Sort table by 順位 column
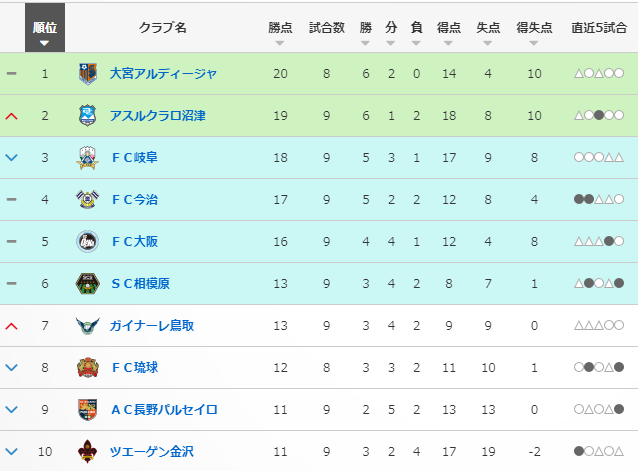640x471 pixels. click(45, 27)
